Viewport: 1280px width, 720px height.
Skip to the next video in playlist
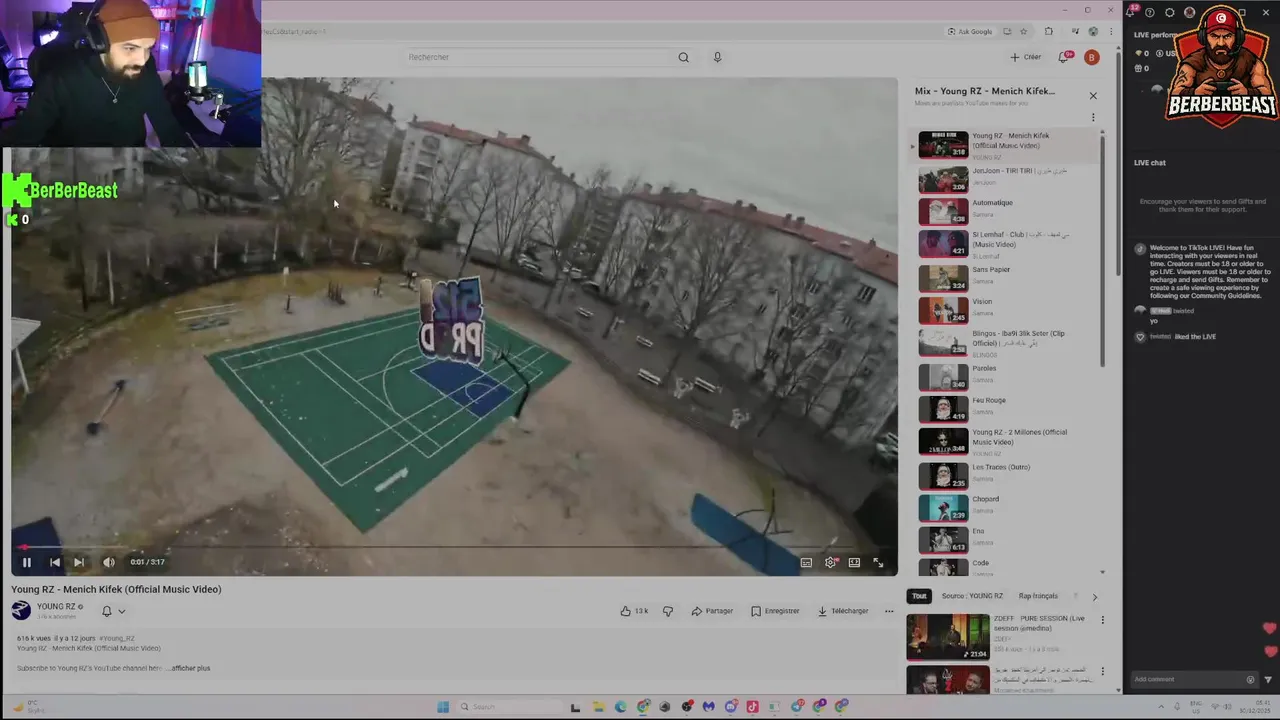[x=79, y=562]
